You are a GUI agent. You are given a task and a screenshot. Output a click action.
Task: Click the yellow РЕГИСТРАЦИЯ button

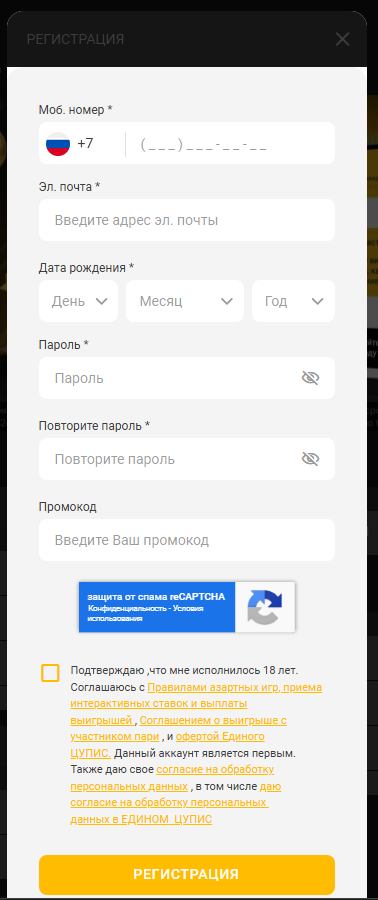187,874
